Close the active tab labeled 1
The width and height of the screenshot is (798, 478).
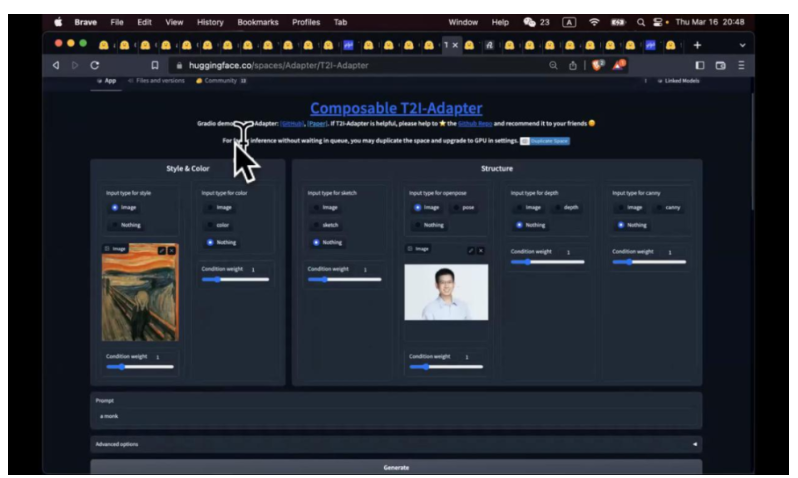[455, 45]
